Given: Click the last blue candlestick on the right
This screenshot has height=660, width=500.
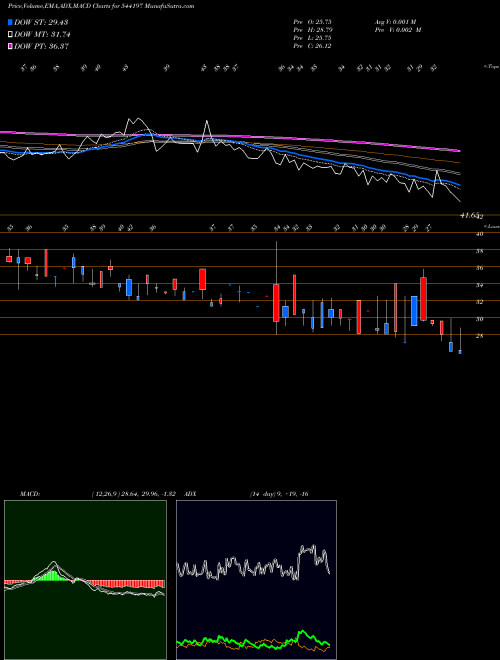Looking at the screenshot, I should (x=460, y=351).
